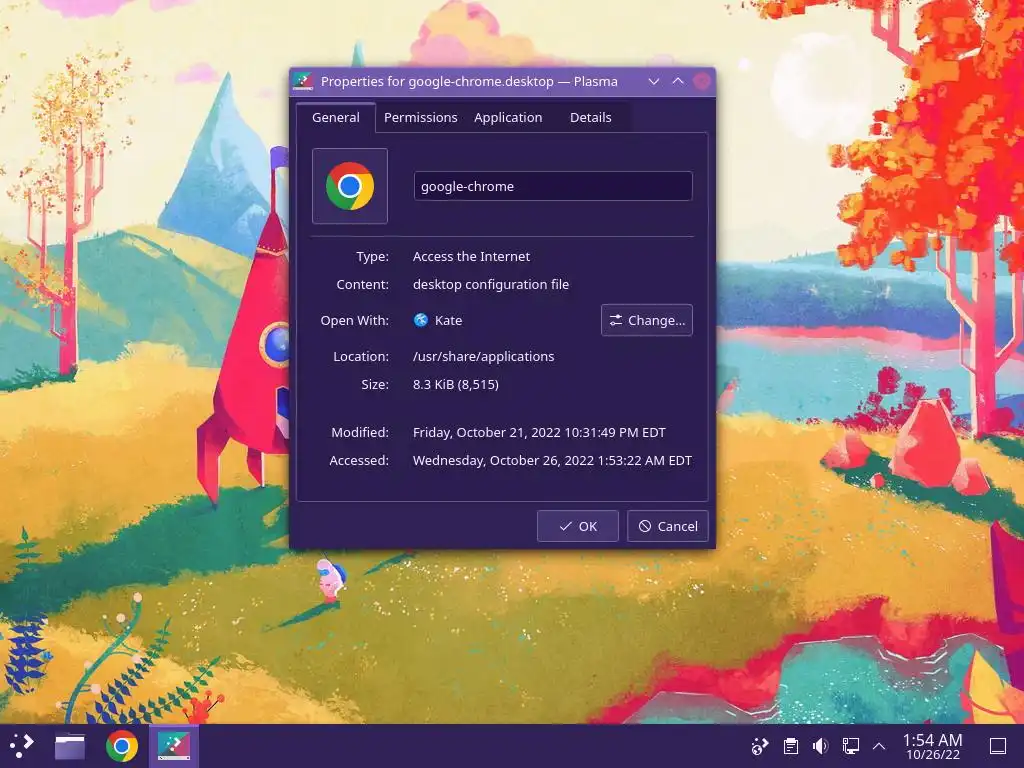Click the Kate application icon
The width and height of the screenshot is (1024, 768).
421,320
